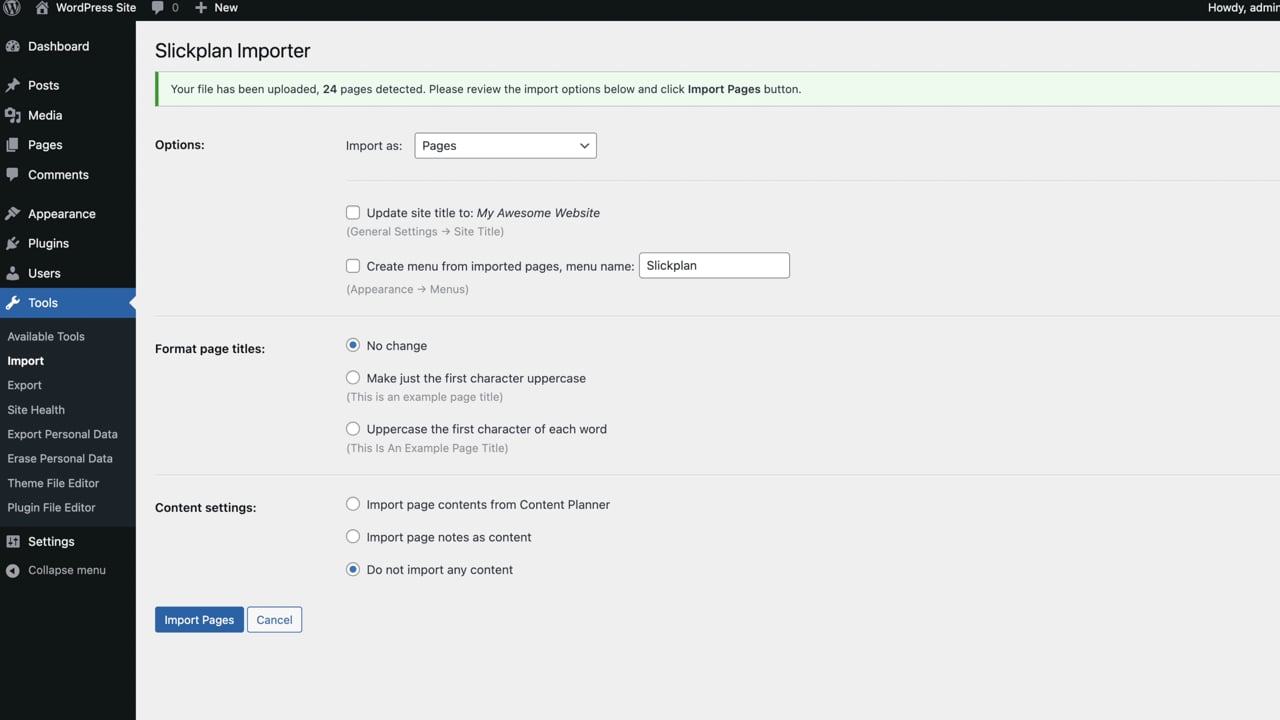Check Create menu from imported pages
Screen dimensions: 1280x720
pos(353,265)
